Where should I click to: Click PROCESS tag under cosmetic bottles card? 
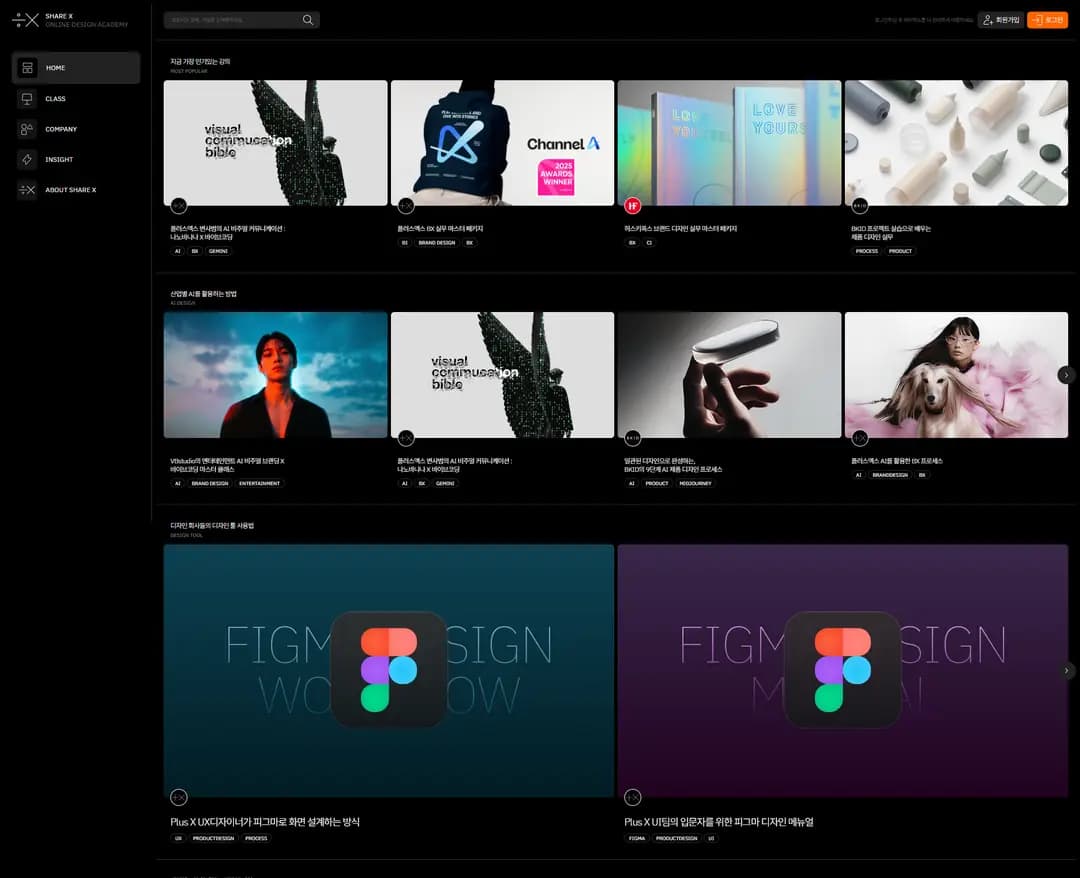(x=866, y=251)
